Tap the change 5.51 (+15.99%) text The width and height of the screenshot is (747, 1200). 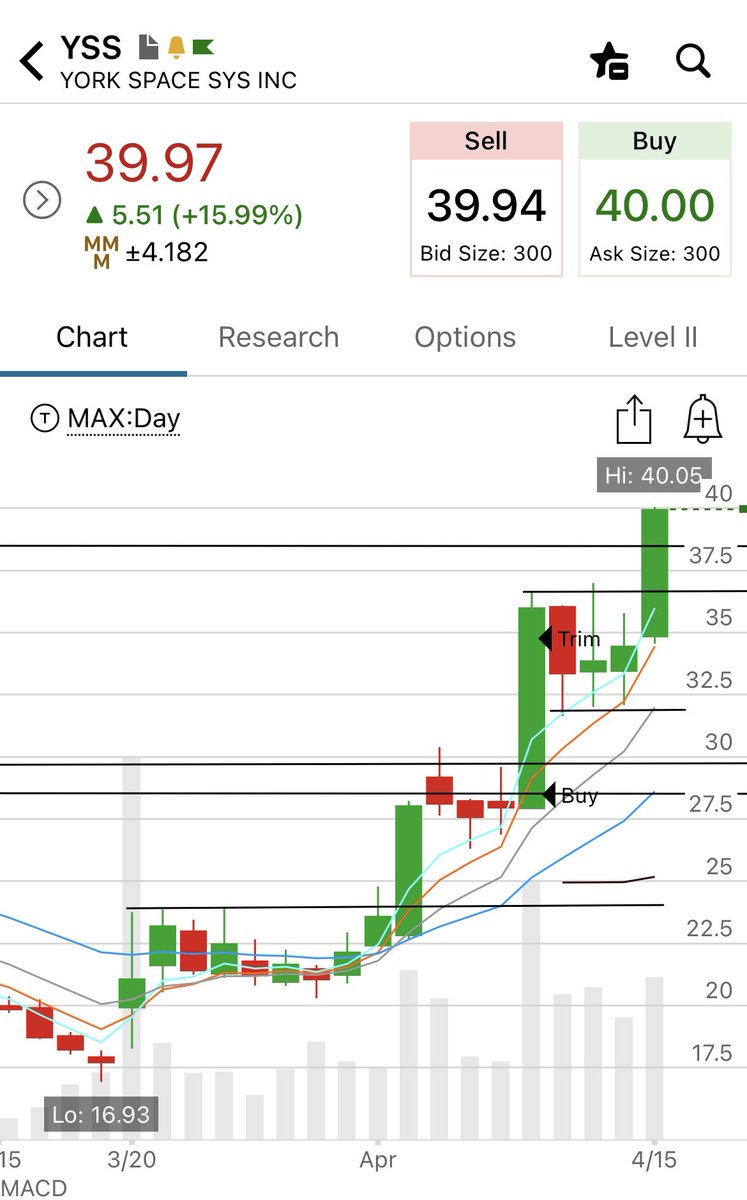pos(193,214)
